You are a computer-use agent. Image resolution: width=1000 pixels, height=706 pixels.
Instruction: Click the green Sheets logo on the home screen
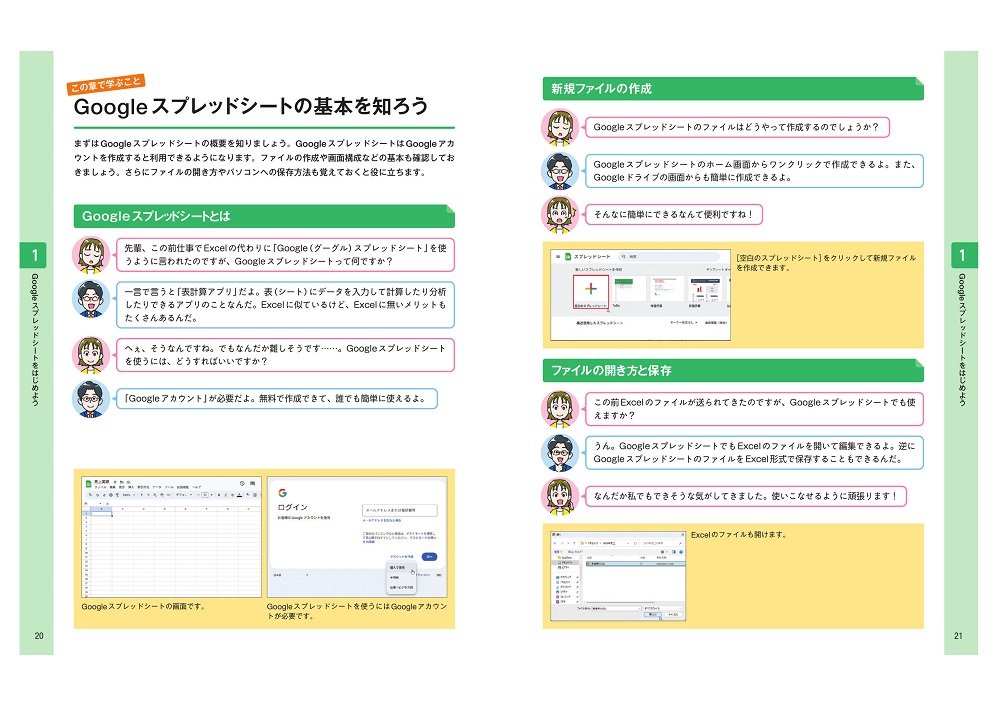[x=566, y=257]
